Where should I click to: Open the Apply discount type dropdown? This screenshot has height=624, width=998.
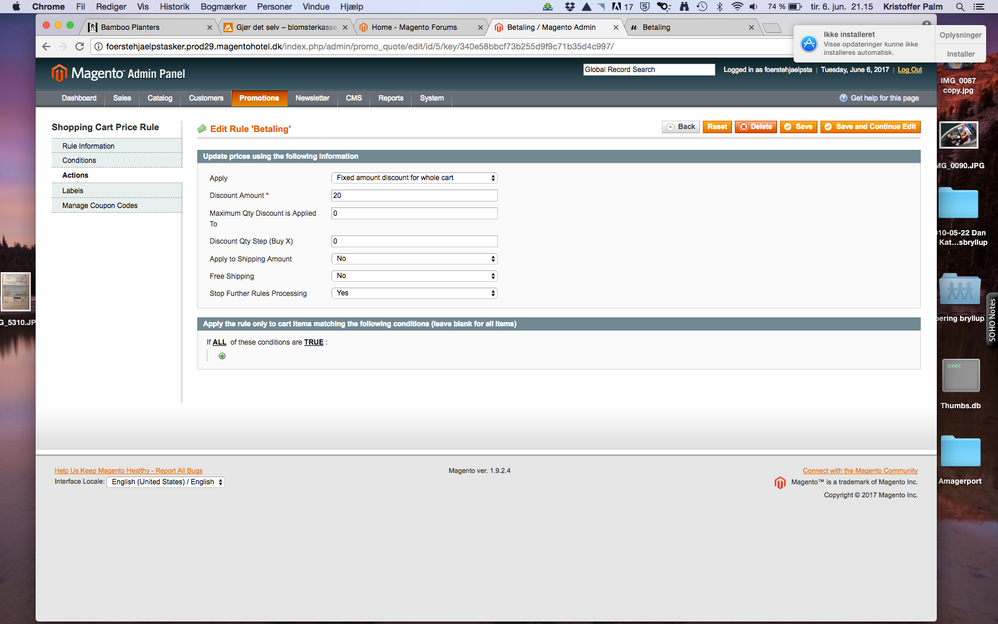414,178
